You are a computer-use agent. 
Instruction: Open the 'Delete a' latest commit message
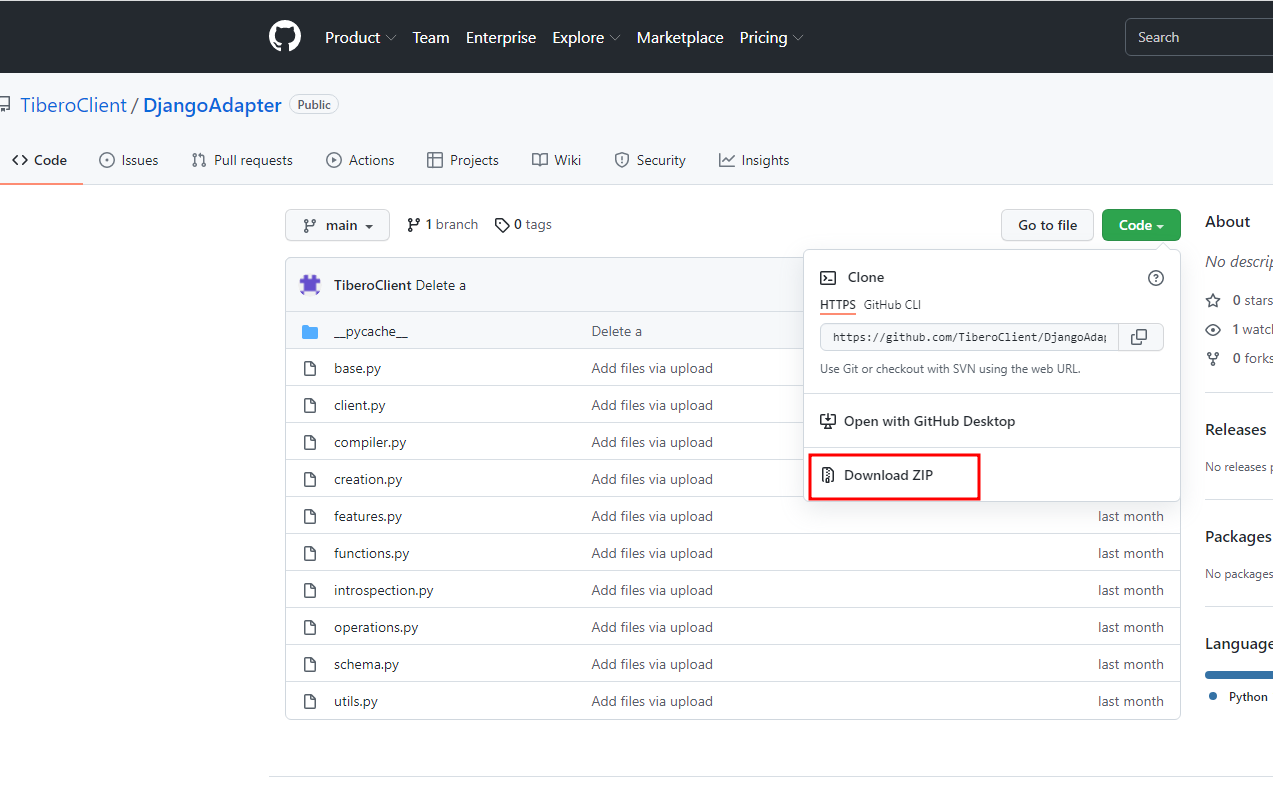(x=441, y=285)
